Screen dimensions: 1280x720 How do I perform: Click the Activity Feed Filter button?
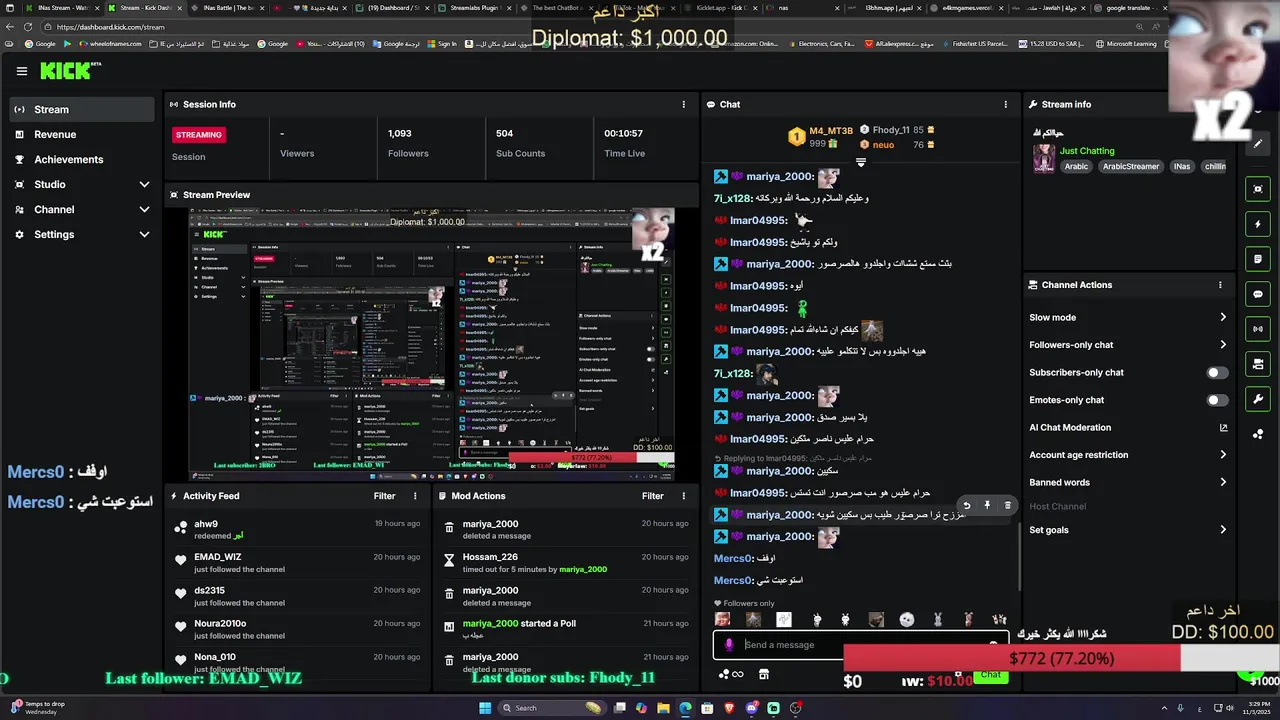point(384,496)
